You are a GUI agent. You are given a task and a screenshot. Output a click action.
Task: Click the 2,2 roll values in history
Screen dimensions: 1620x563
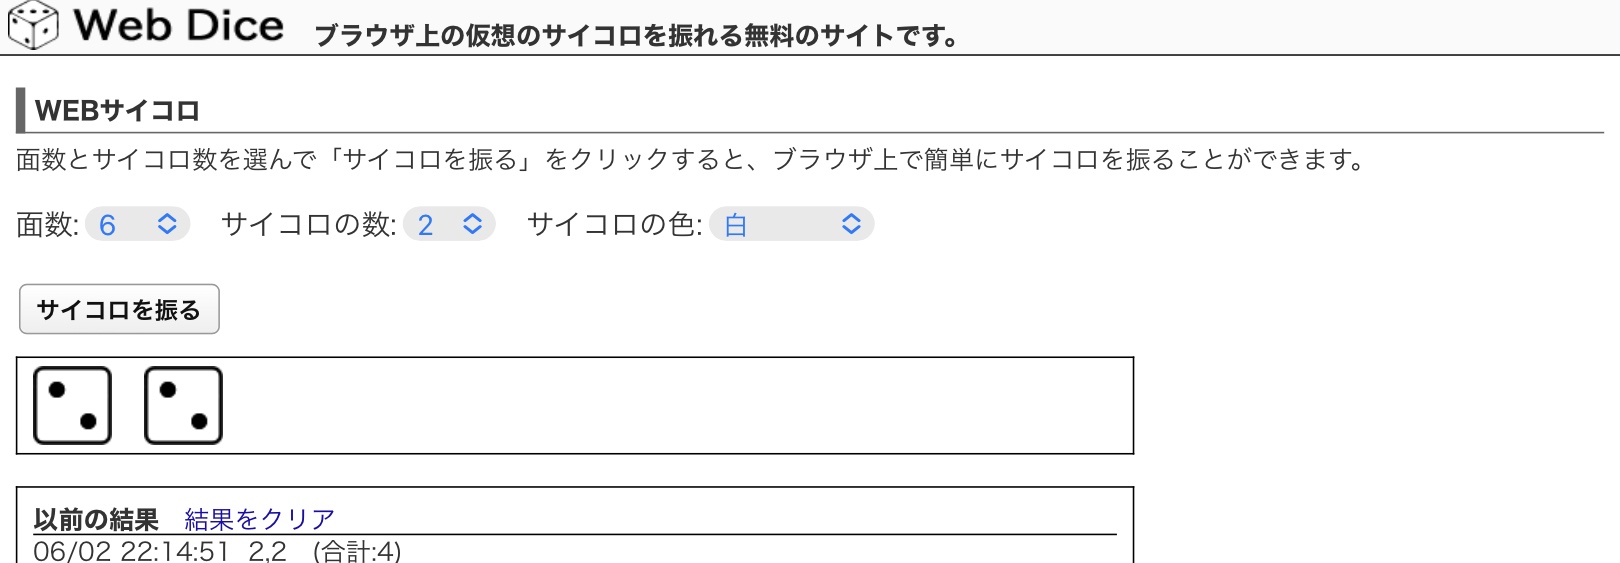pyautogui.click(x=267, y=550)
